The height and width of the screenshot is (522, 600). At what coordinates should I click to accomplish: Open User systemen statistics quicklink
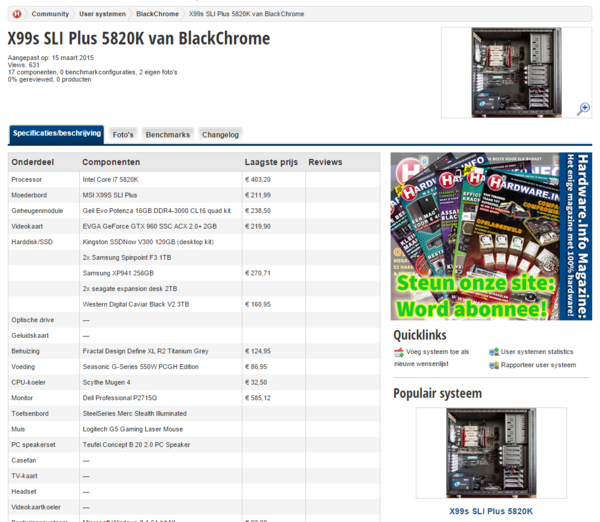pyautogui.click(x=537, y=352)
